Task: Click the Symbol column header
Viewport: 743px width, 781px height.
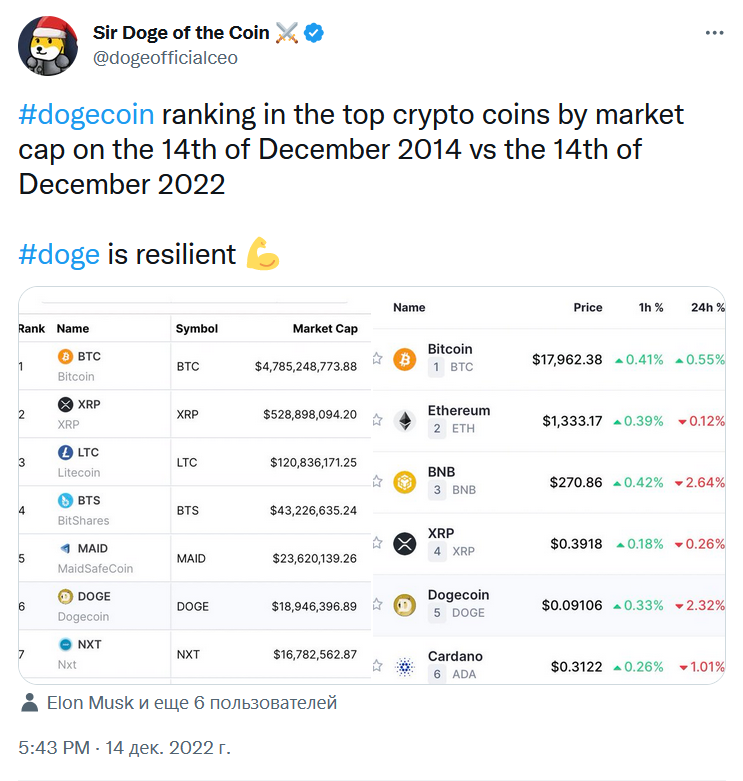Action: click(x=197, y=329)
